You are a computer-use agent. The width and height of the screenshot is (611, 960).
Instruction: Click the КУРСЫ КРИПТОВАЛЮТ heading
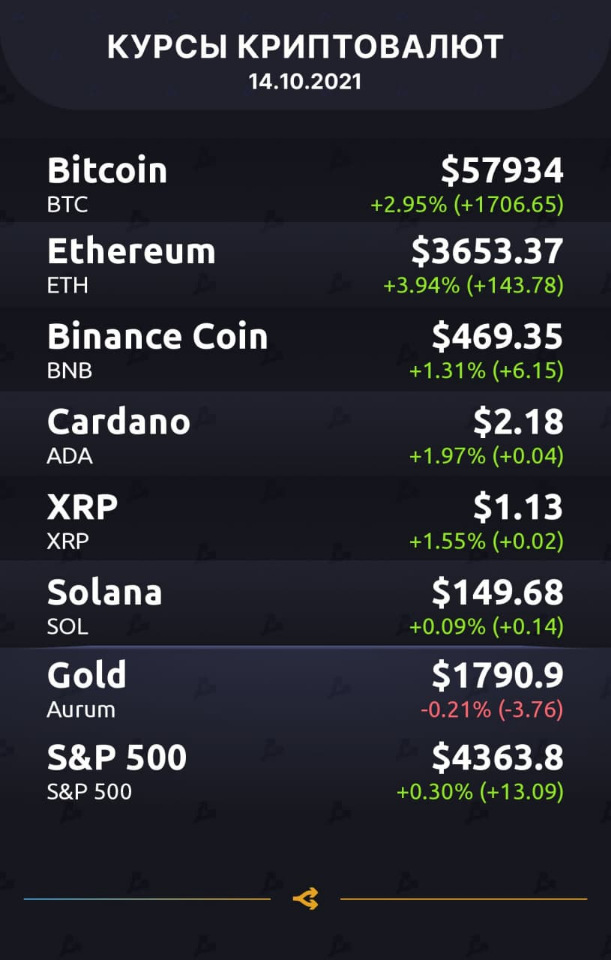pyautogui.click(x=306, y=47)
